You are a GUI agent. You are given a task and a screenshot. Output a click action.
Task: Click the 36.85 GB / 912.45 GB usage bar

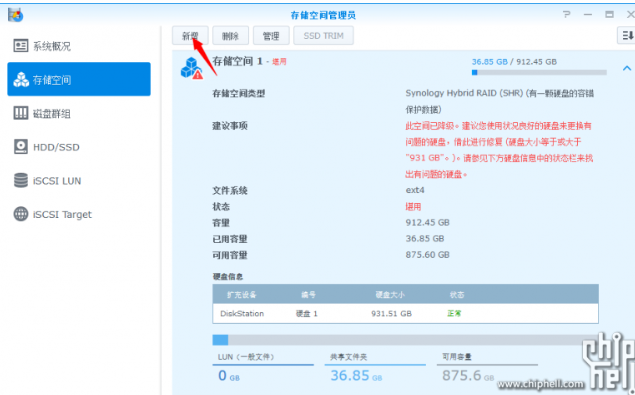click(539, 73)
